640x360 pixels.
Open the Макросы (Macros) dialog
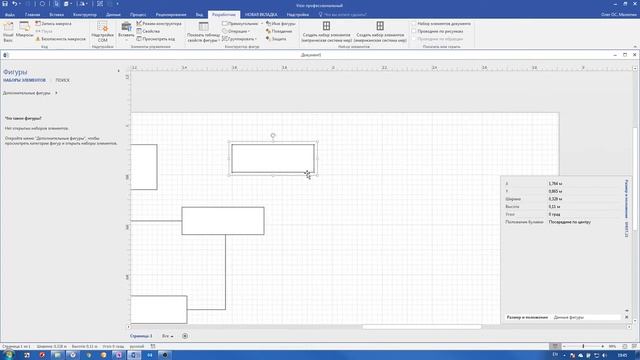(x=24, y=30)
